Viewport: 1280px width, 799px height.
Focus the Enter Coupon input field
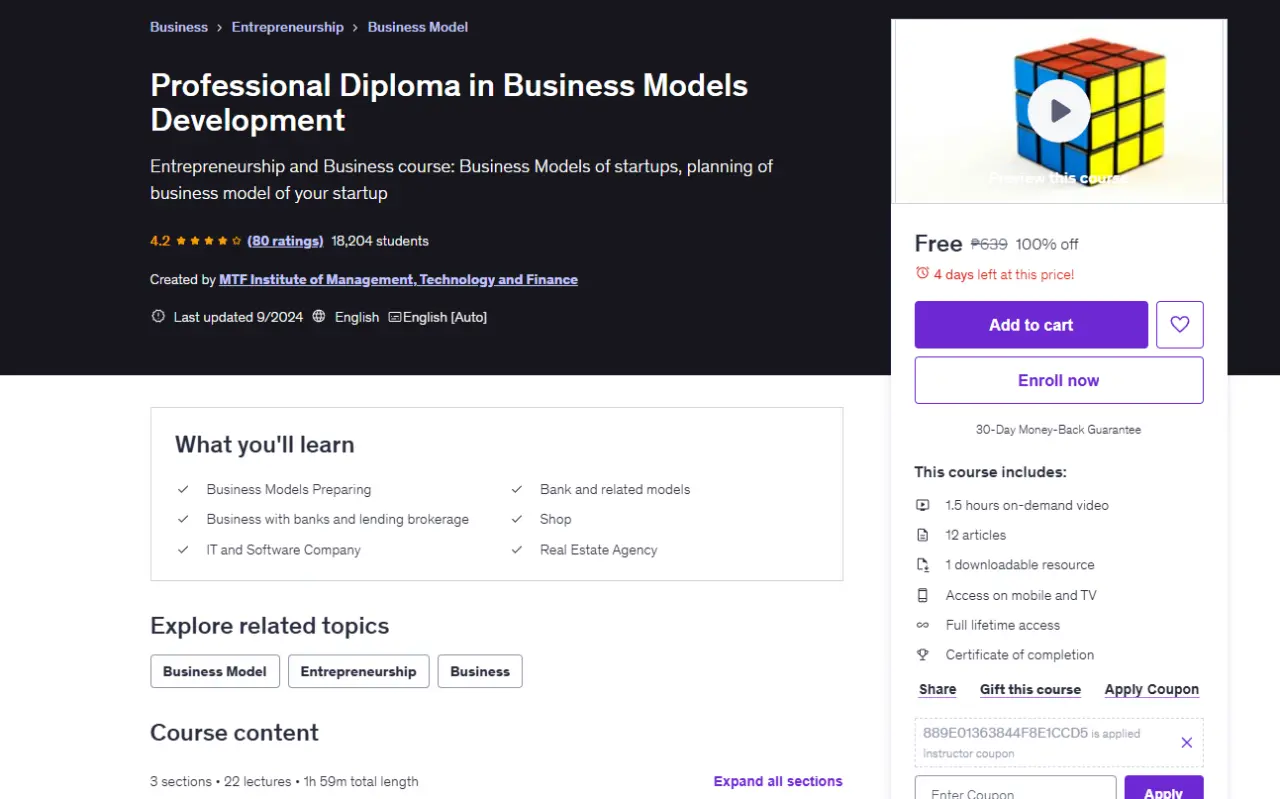[1015, 789]
